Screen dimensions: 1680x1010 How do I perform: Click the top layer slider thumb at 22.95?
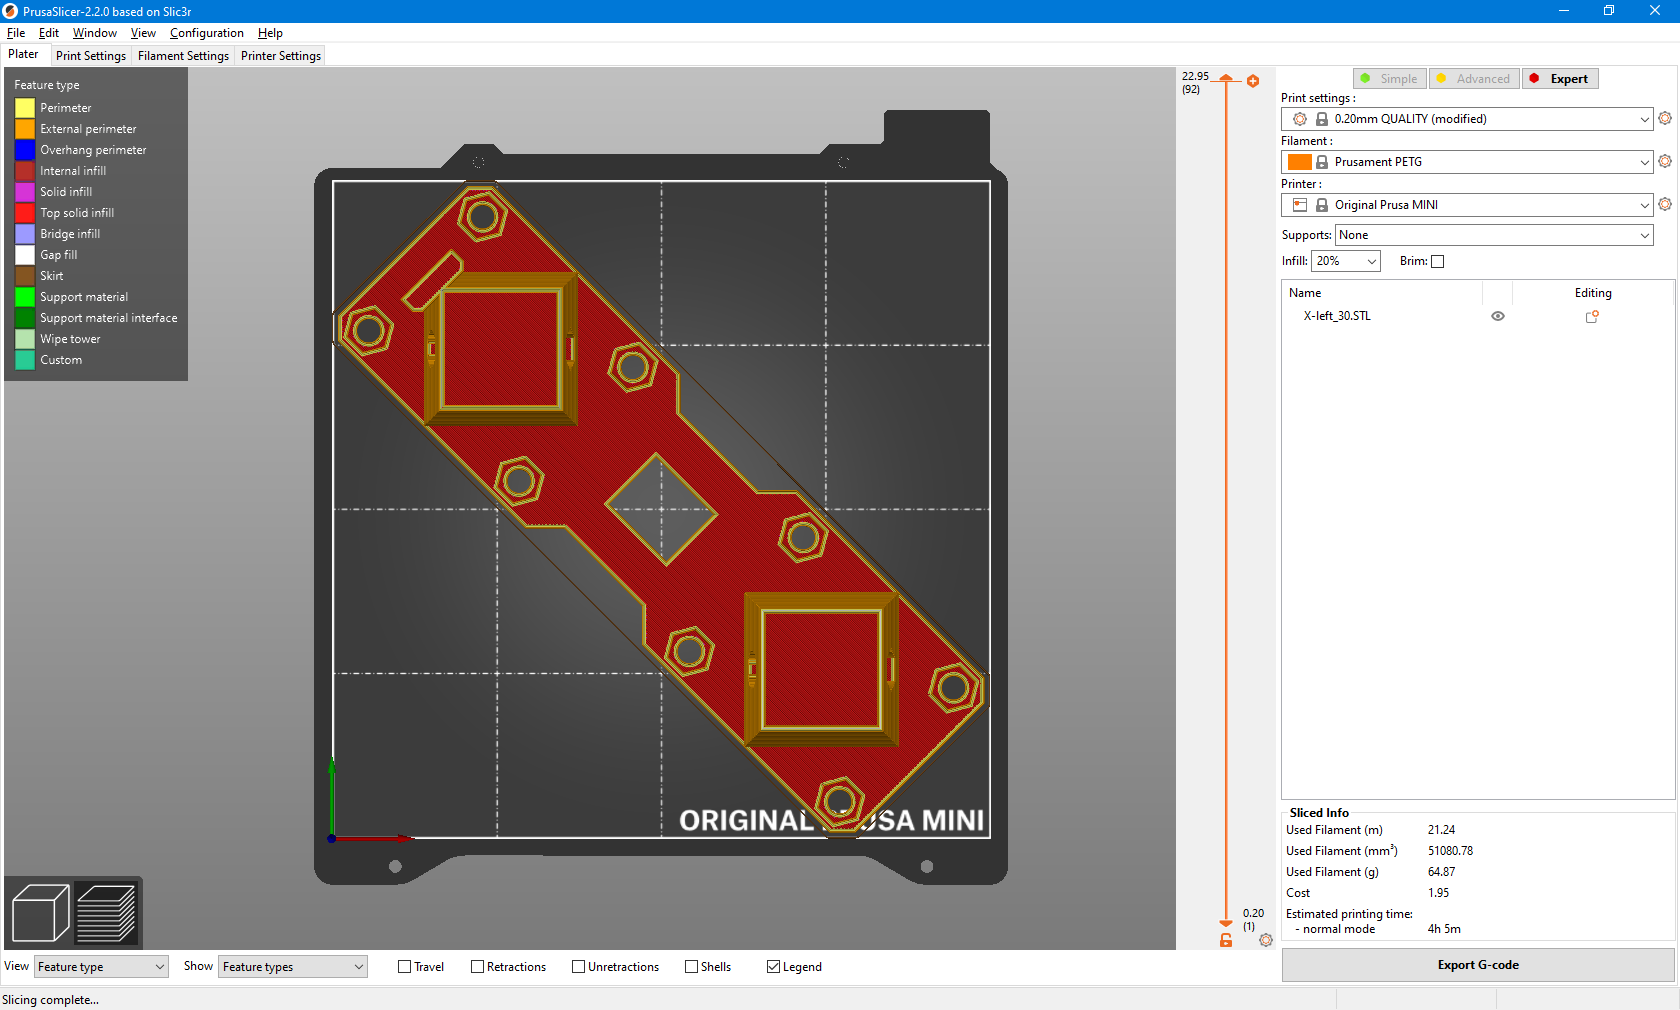pos(1226,78)
